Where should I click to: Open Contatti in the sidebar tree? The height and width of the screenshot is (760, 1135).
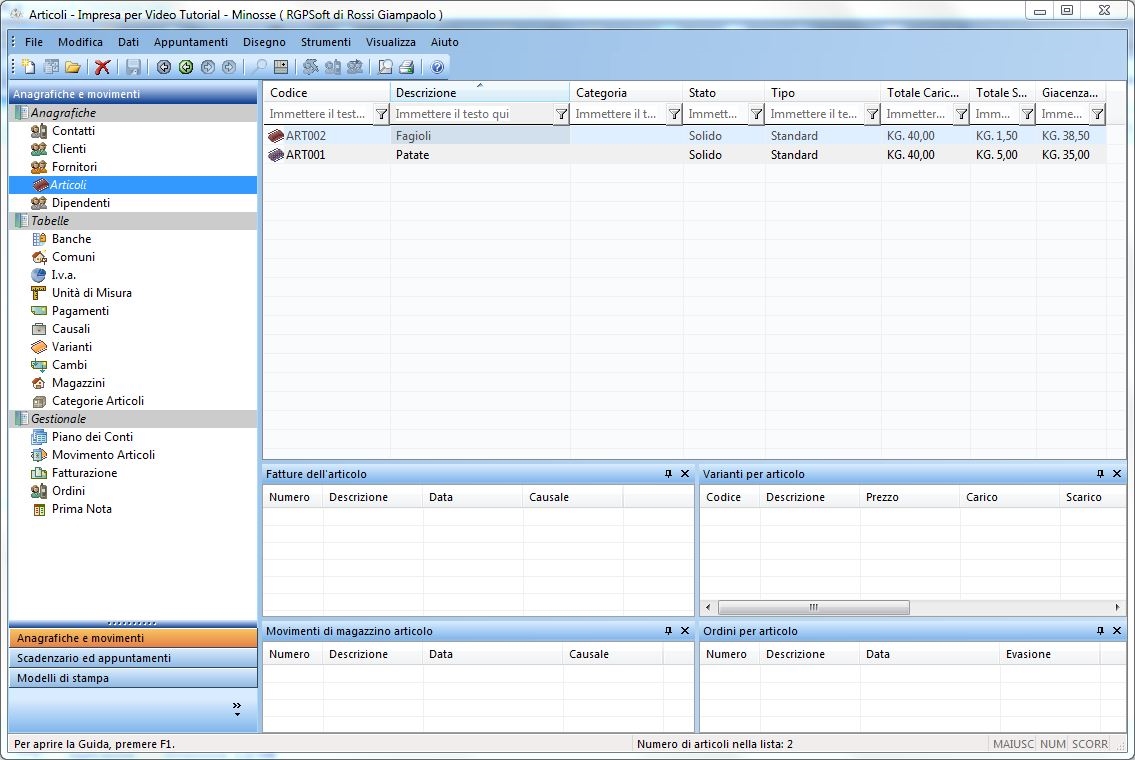pyautogui.click(x=73, y=131)
